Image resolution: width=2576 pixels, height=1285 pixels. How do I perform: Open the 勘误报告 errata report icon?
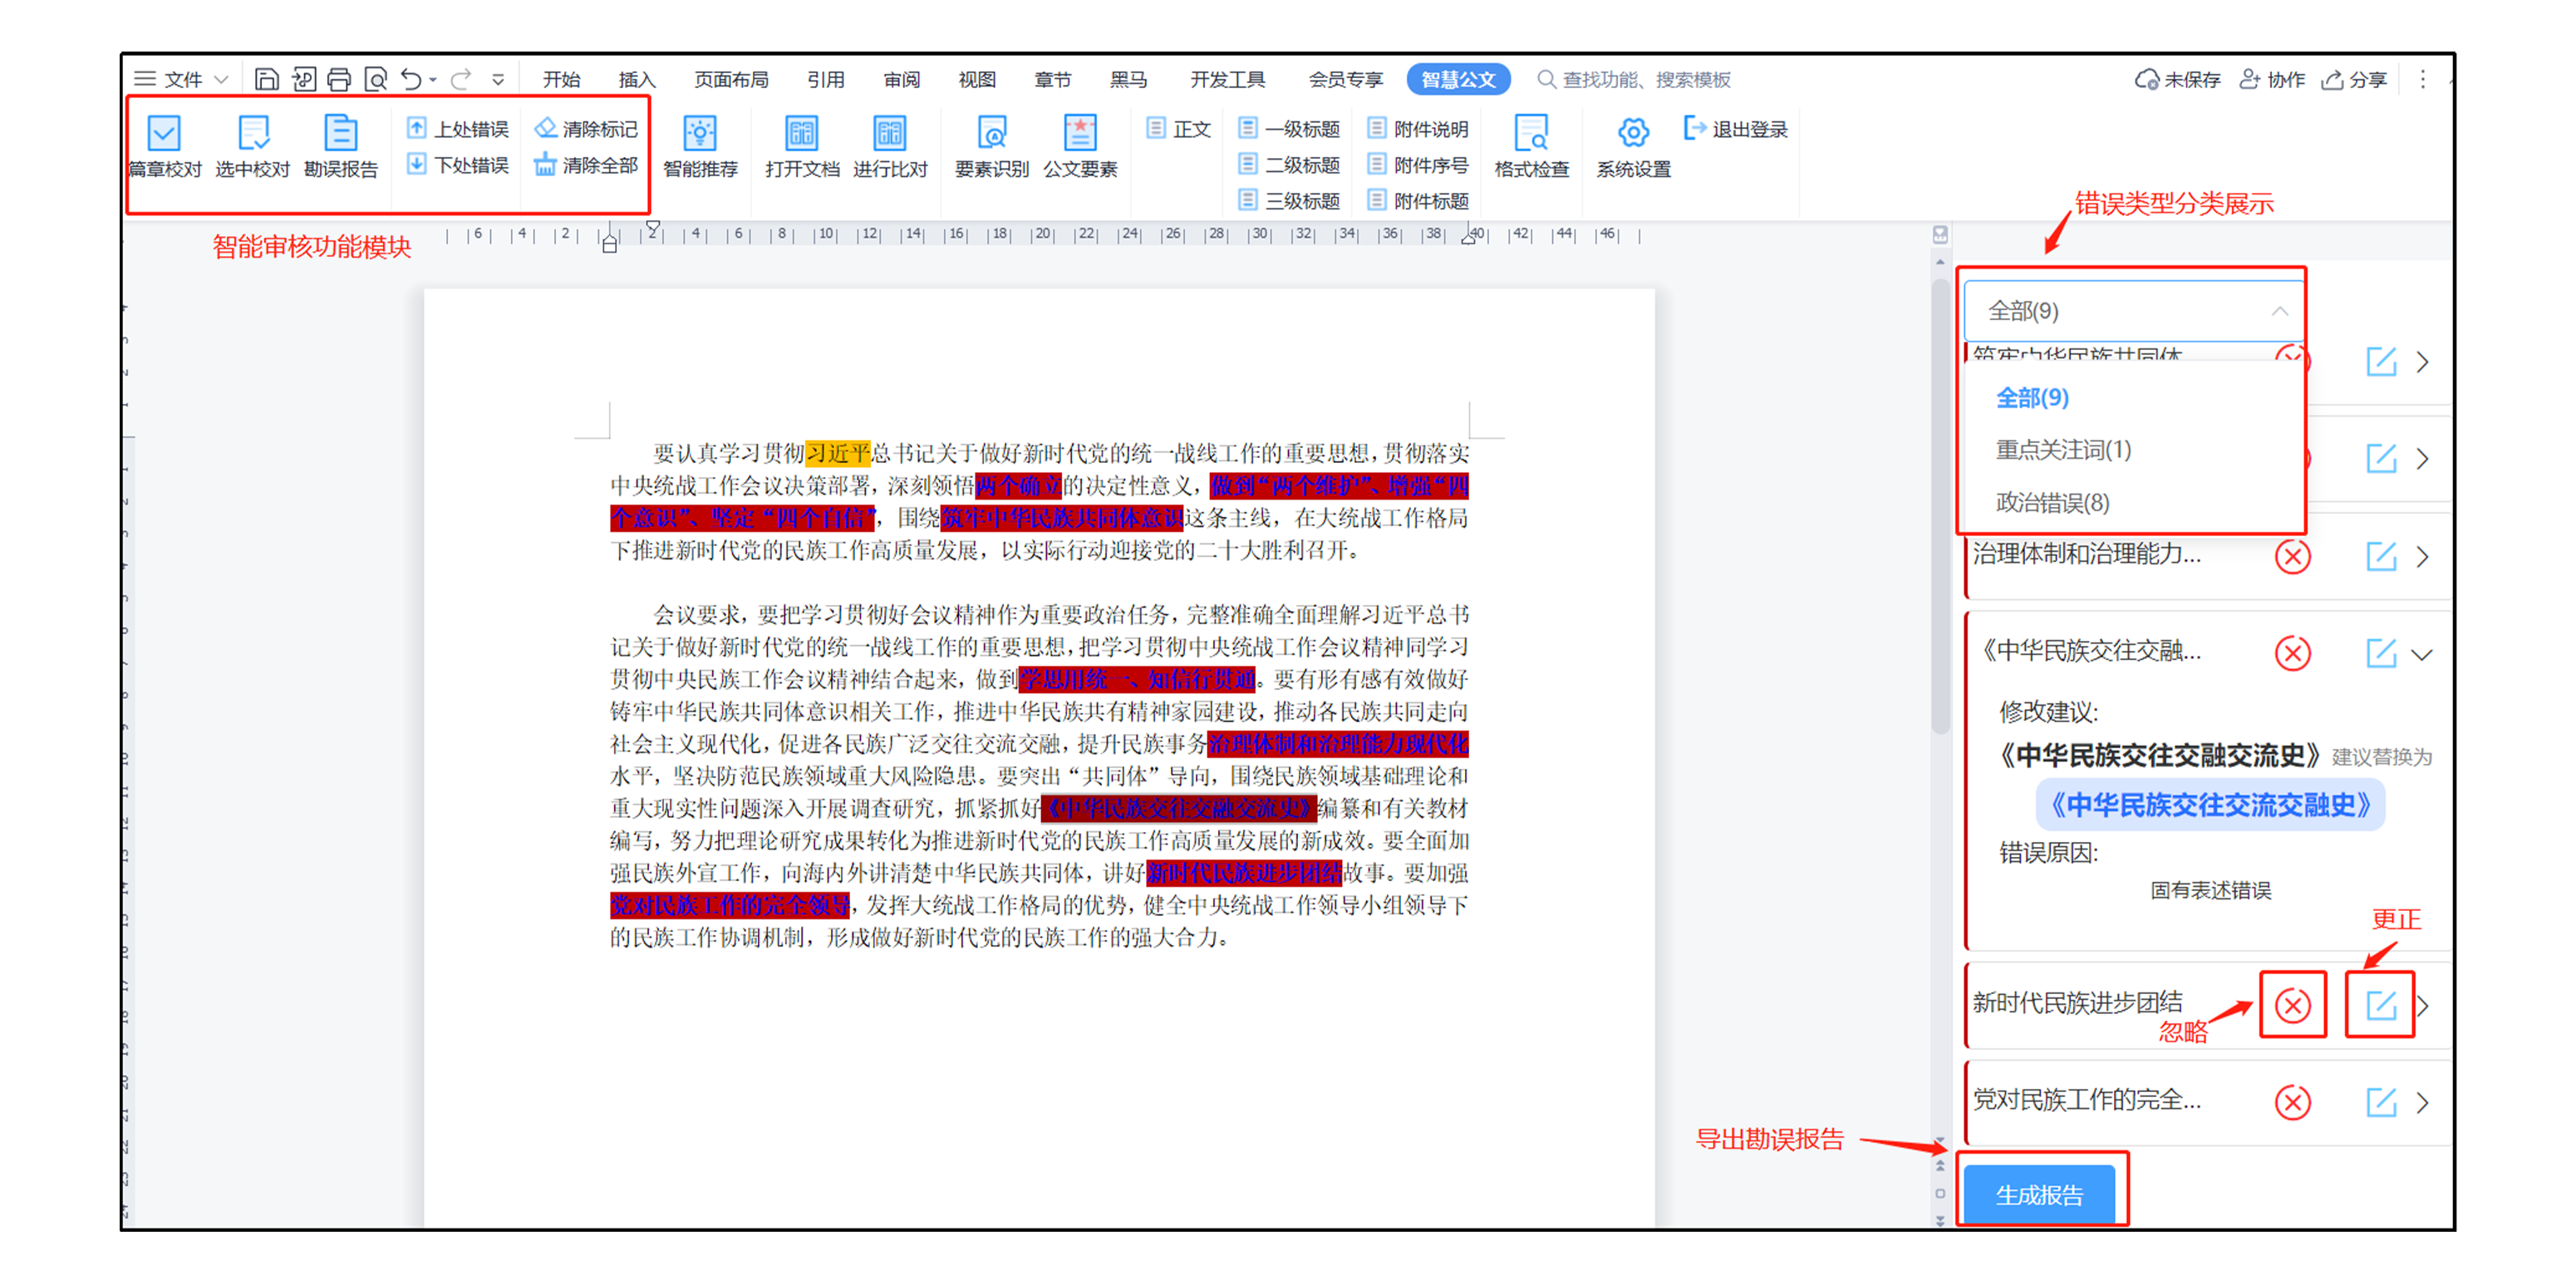tap(340, 135)
